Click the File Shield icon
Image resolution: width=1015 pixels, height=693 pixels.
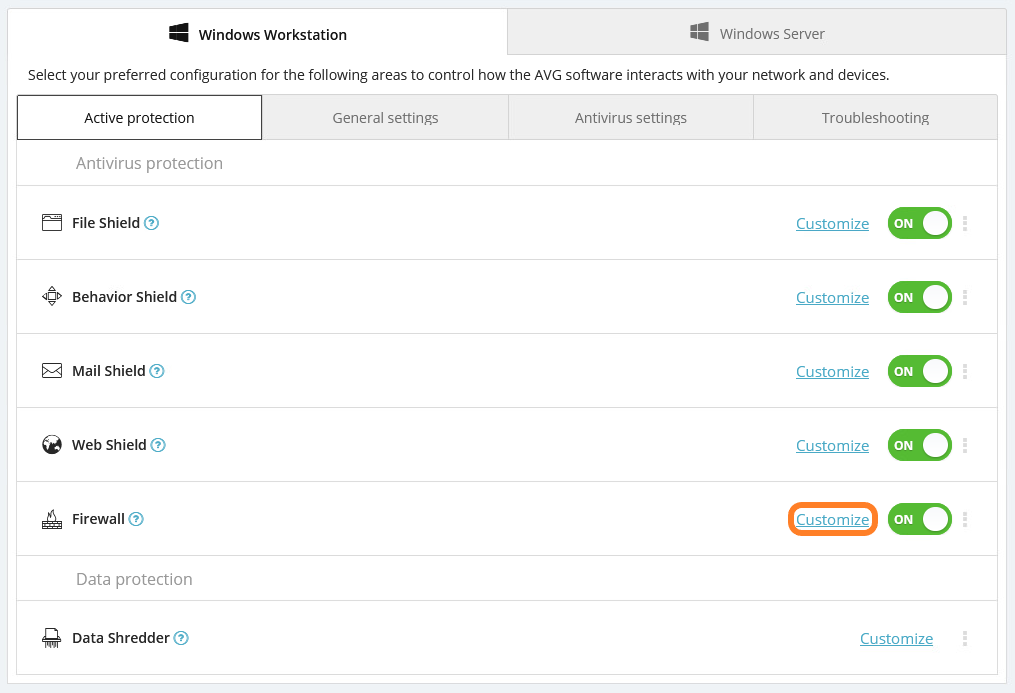click(51, 222)
